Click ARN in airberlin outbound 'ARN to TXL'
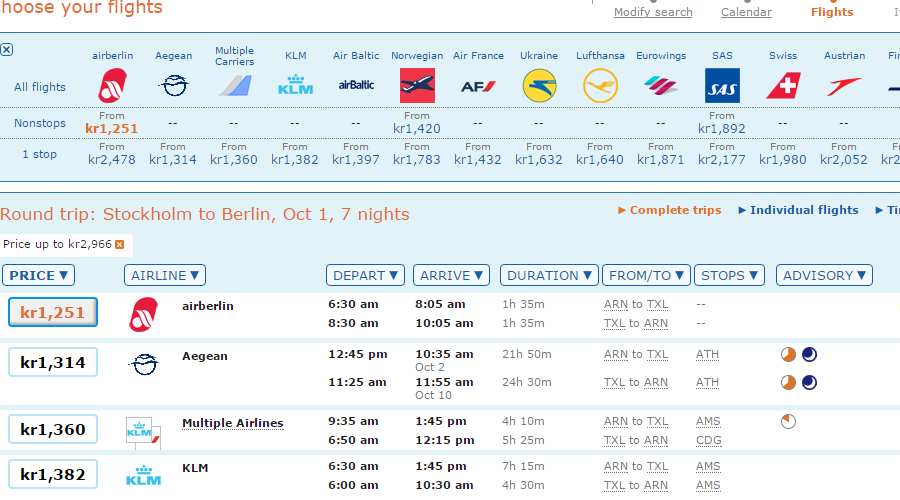The image size is (900, 500). coord(615,304)
